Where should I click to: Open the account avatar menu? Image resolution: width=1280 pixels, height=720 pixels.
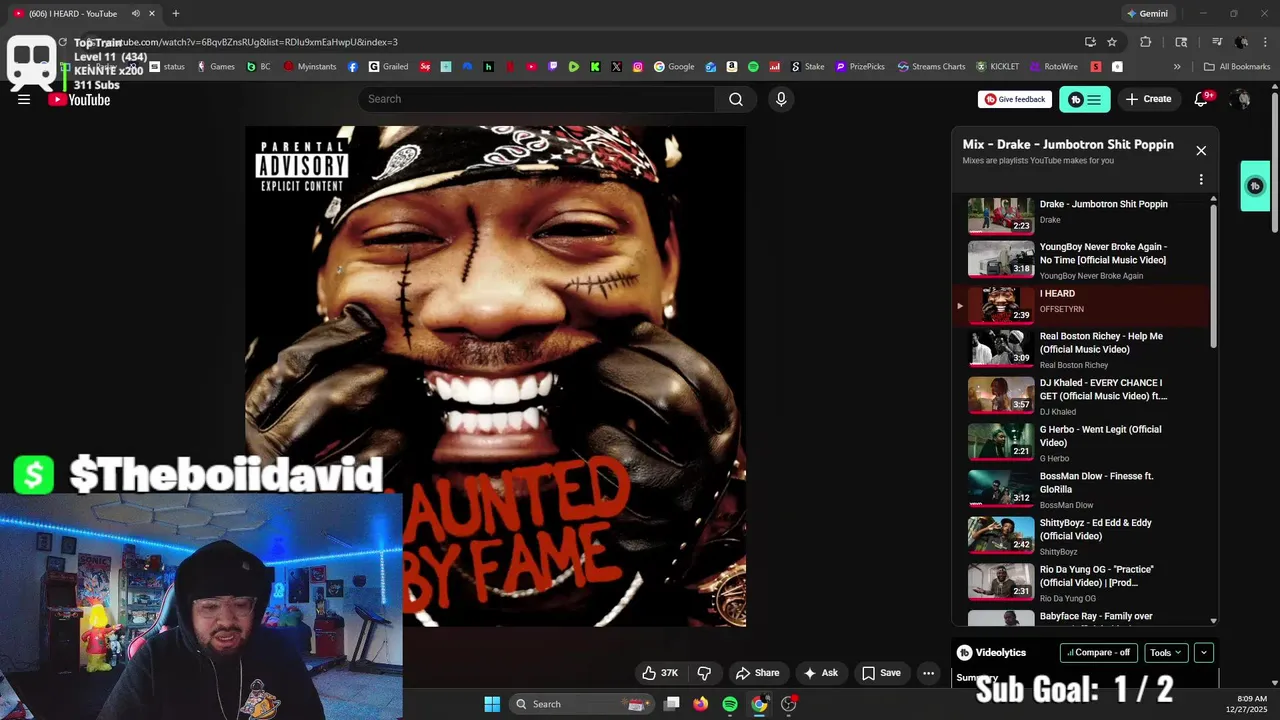point(1240,99)
